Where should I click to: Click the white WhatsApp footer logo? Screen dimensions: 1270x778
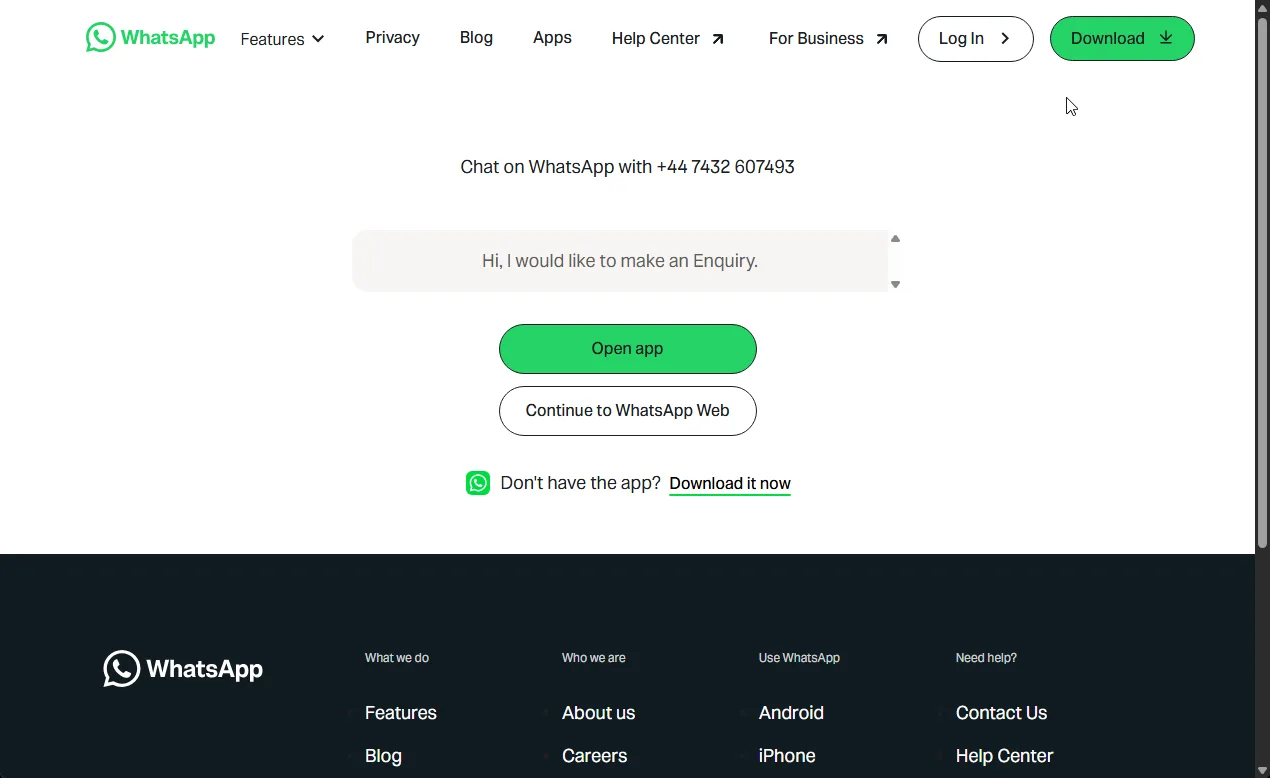pyautogui.click(x=183, y=669)
